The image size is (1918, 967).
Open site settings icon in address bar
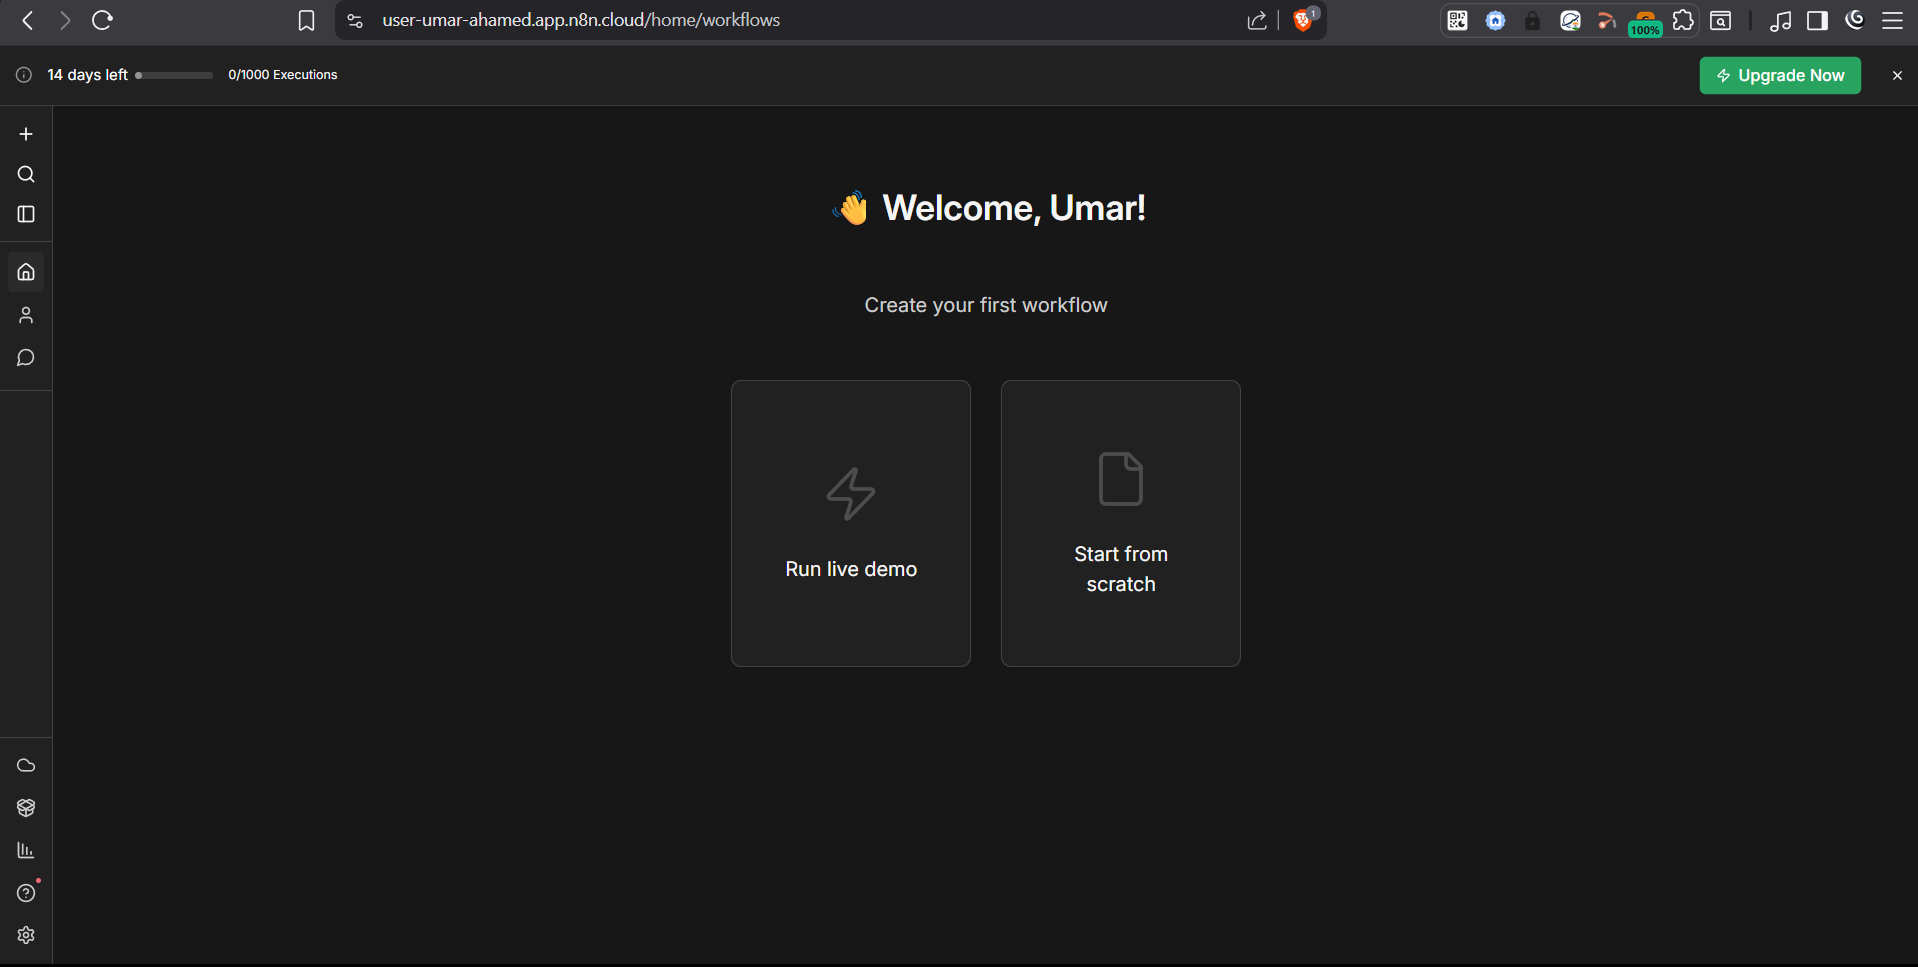point(355,20)
